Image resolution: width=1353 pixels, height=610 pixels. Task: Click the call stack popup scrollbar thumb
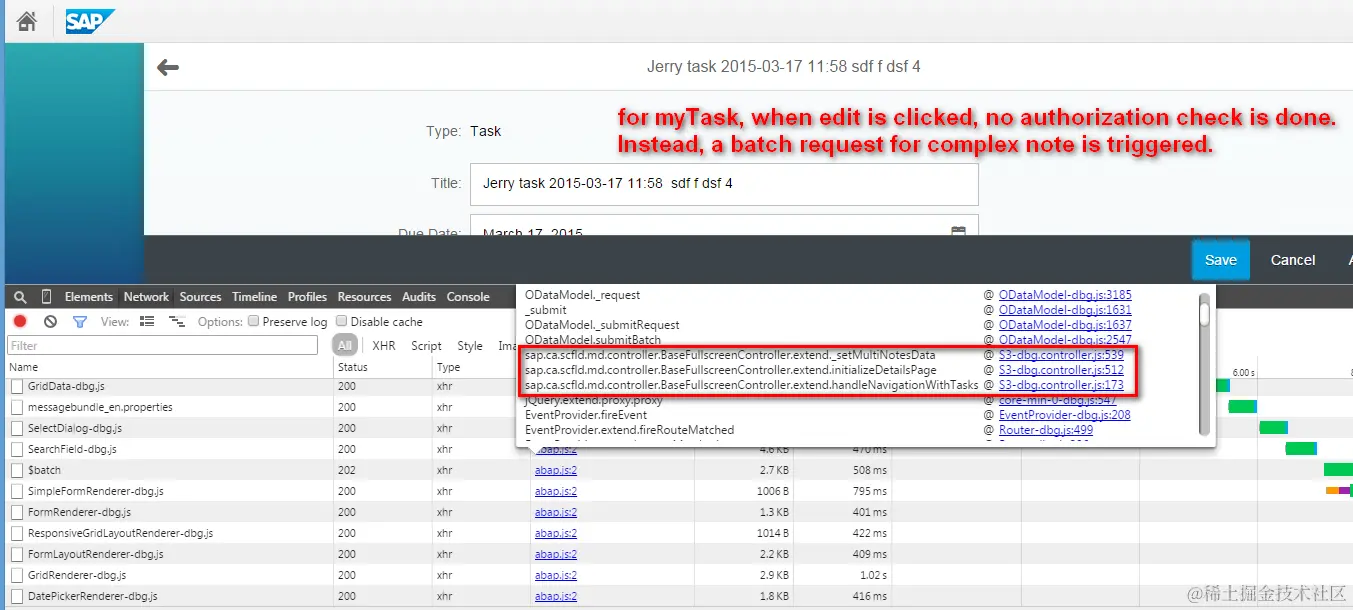pos(1205,315)
